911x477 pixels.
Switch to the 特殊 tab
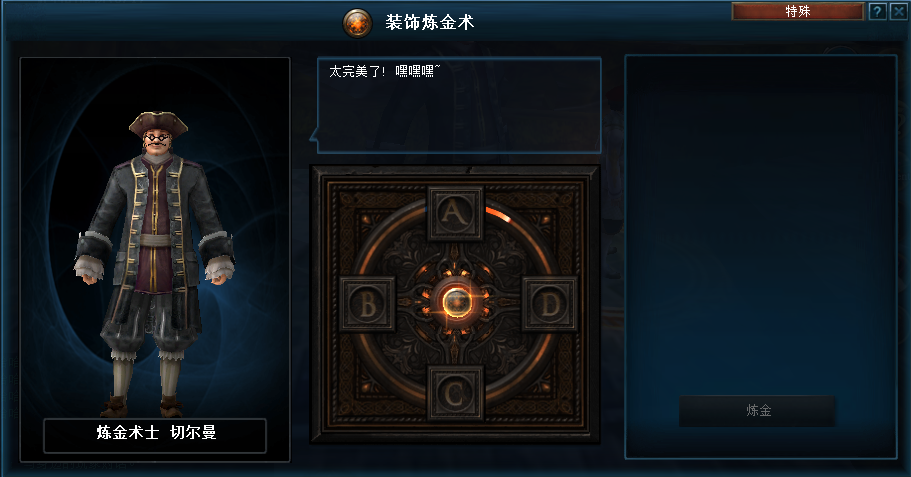click(x=797, y=11)
